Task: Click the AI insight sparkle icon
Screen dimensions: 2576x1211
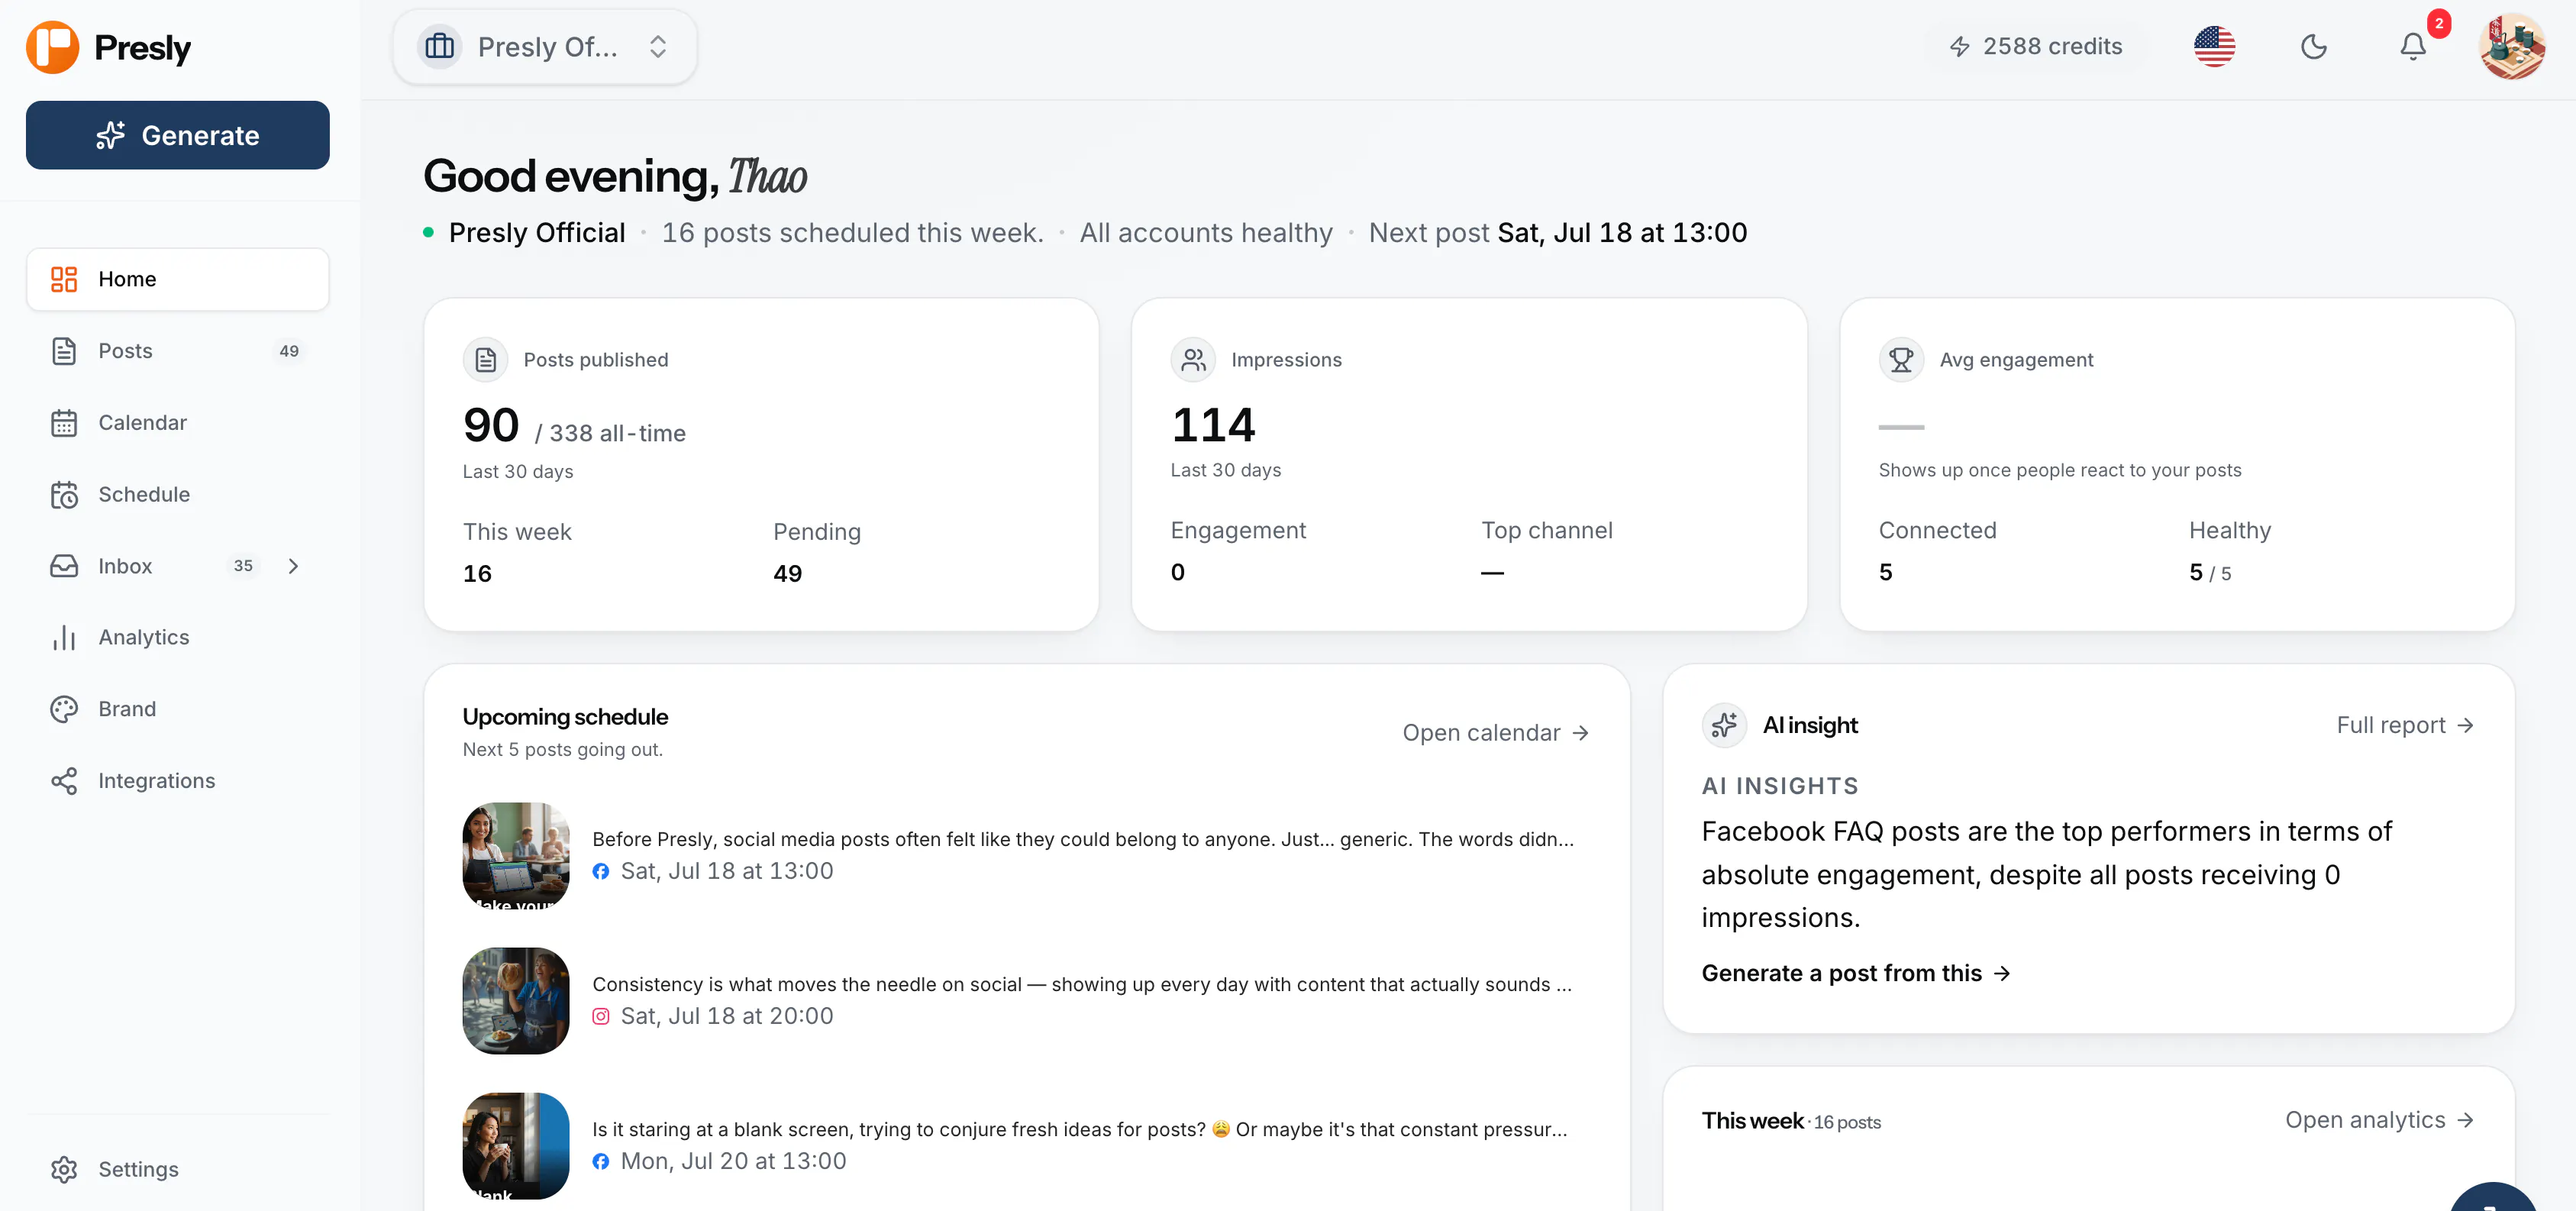Action: click(x=1724, y=725)
